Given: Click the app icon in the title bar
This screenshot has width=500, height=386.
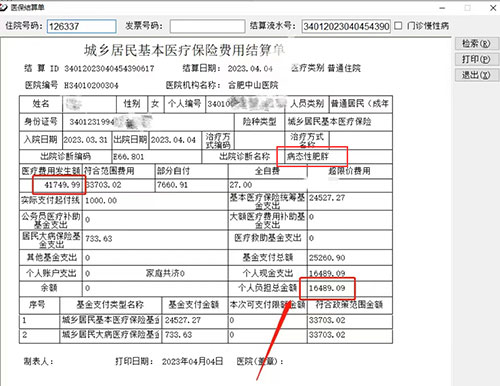Looking at the screenshot, I should (3, 7).
